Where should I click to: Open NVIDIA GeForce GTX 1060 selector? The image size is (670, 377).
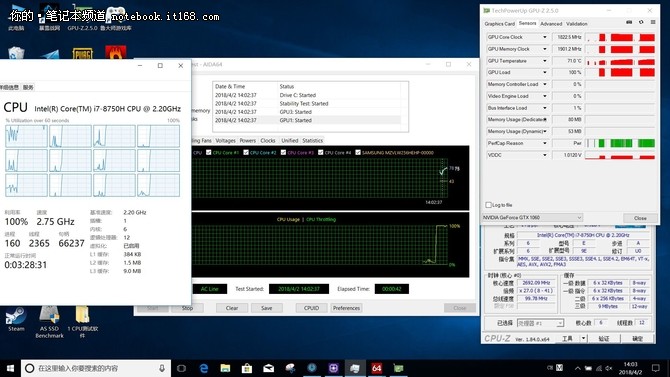(532, 218)
